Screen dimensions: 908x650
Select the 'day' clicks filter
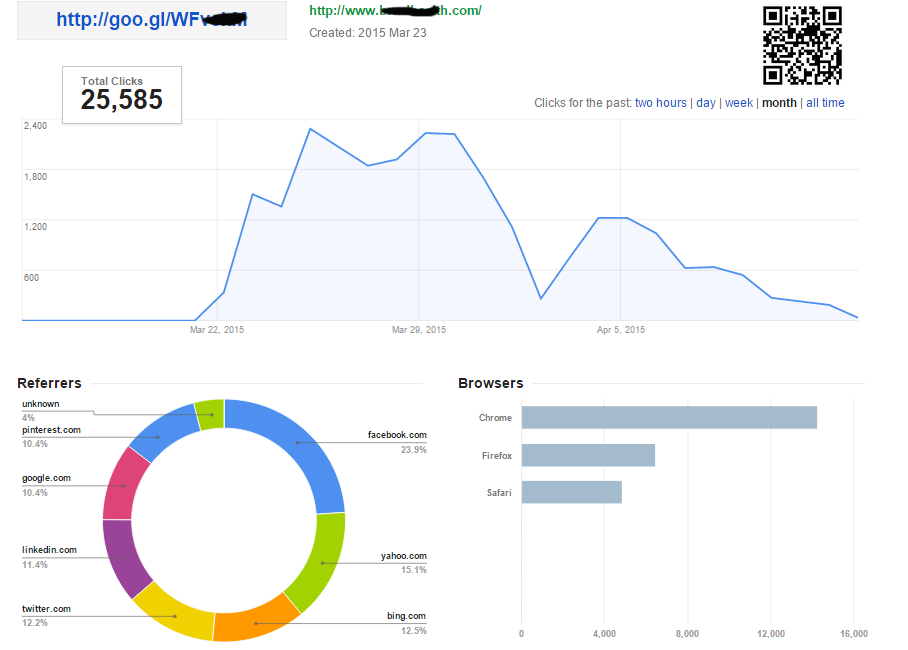pyautogui.click(x=706, y=102)
